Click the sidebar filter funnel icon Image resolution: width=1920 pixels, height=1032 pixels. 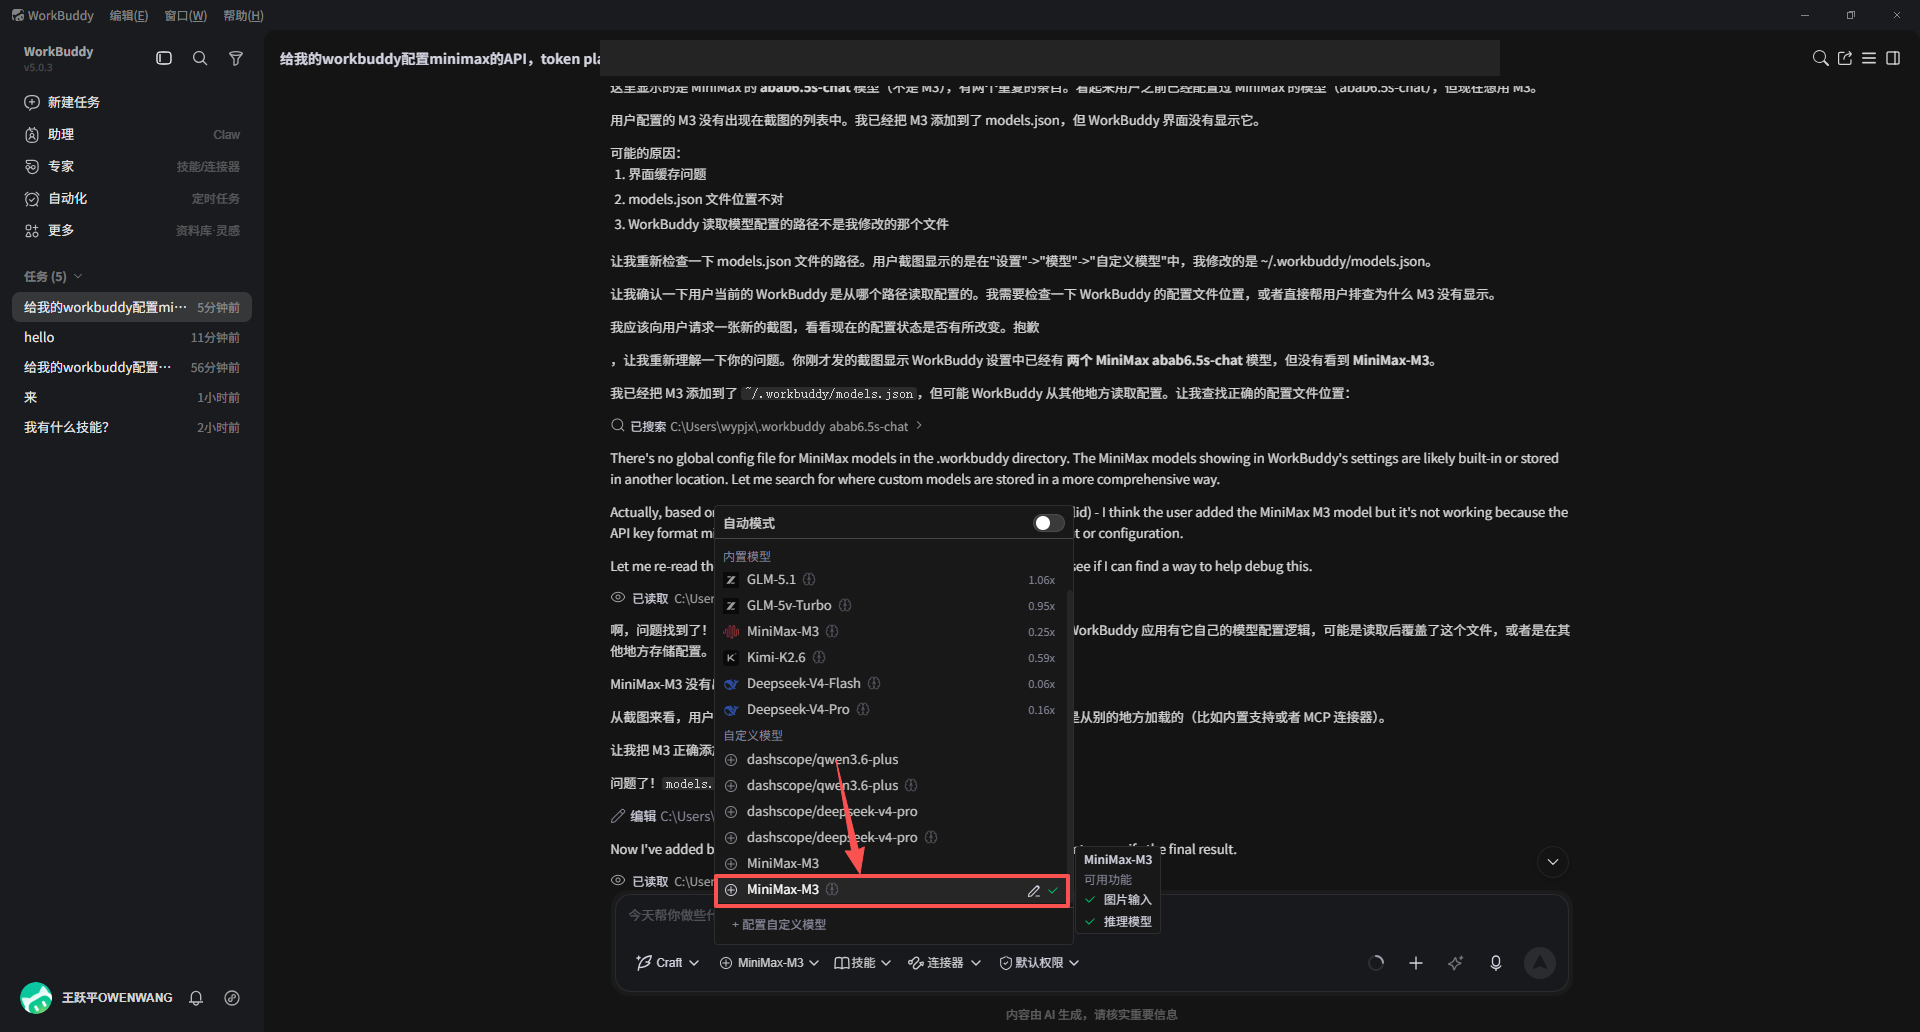click(236, 58)
